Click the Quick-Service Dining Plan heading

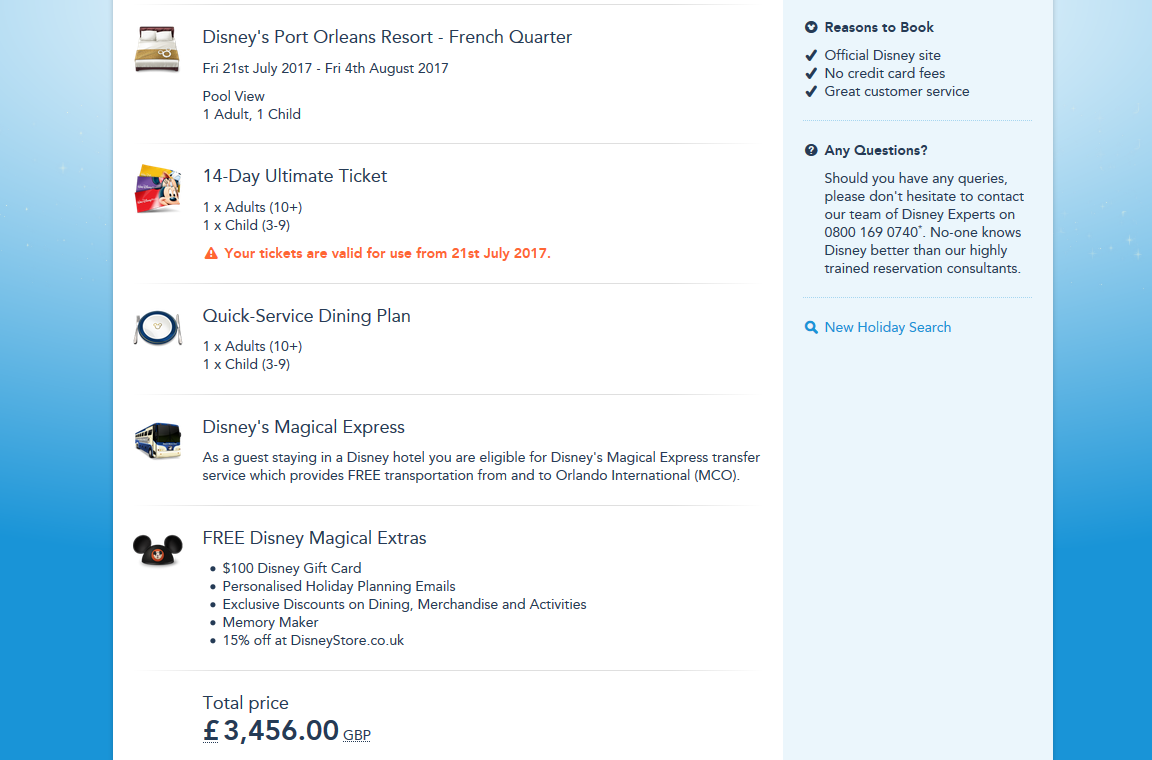306,316
